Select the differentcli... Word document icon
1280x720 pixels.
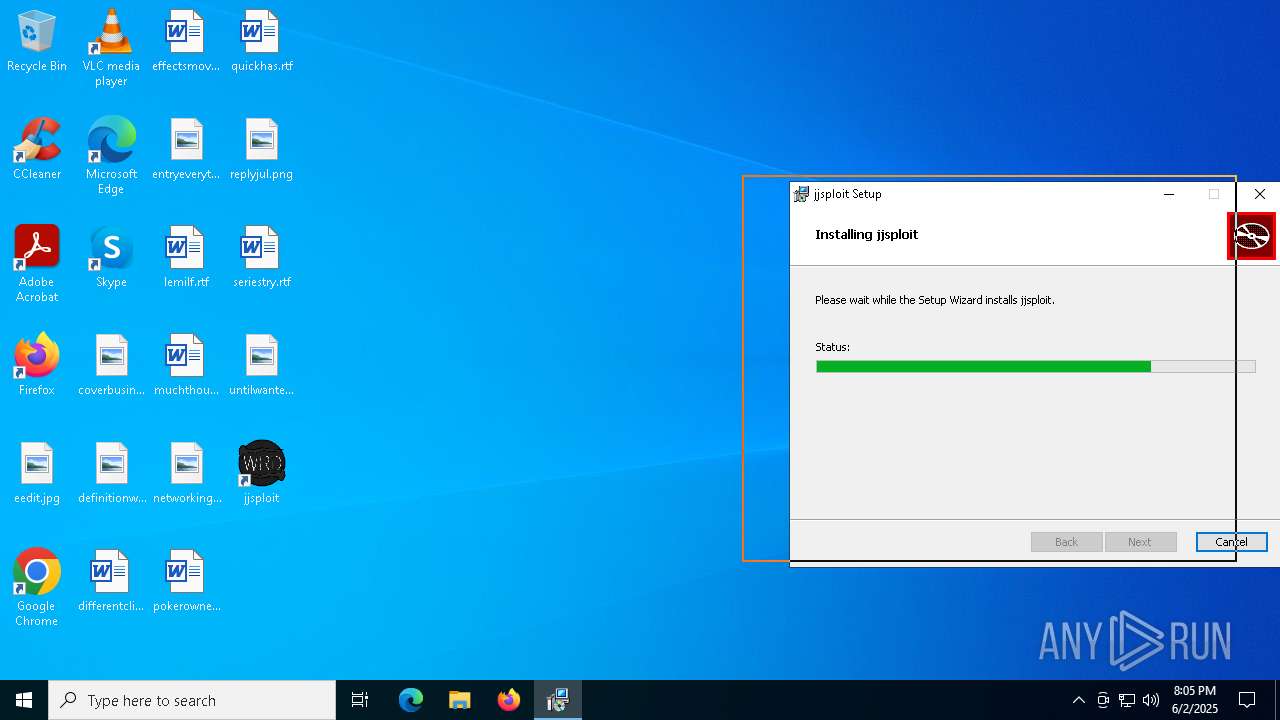point(111,581)
